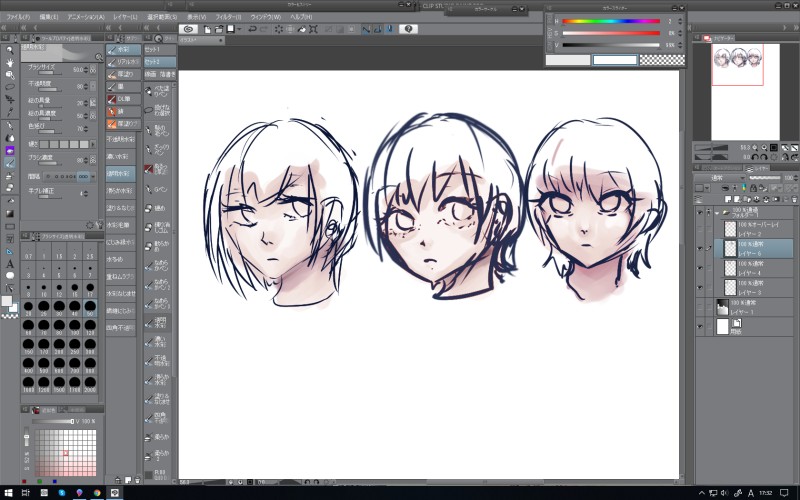Image resolution: width=800 pixels, height=500 pixels.
Task: Click the Scale/Rotate transform toolbar icon
Action: click(313, 29)
